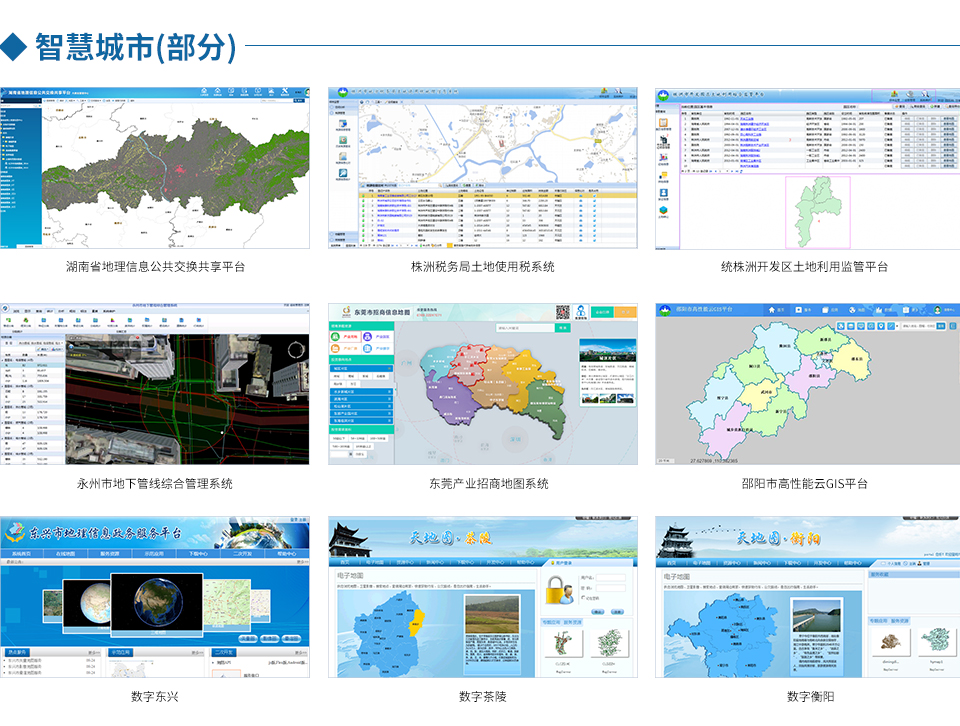
Task: Click the green outlined region map in 株洲开发区 screenshot
Action: [x=819, y=210]
